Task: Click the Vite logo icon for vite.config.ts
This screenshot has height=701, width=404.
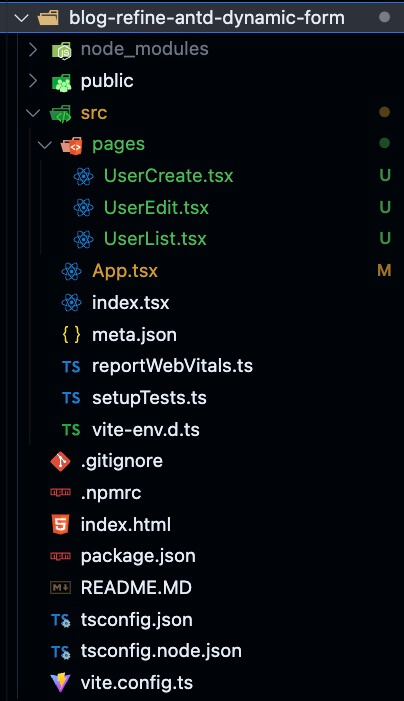Action: click(60, 683)
